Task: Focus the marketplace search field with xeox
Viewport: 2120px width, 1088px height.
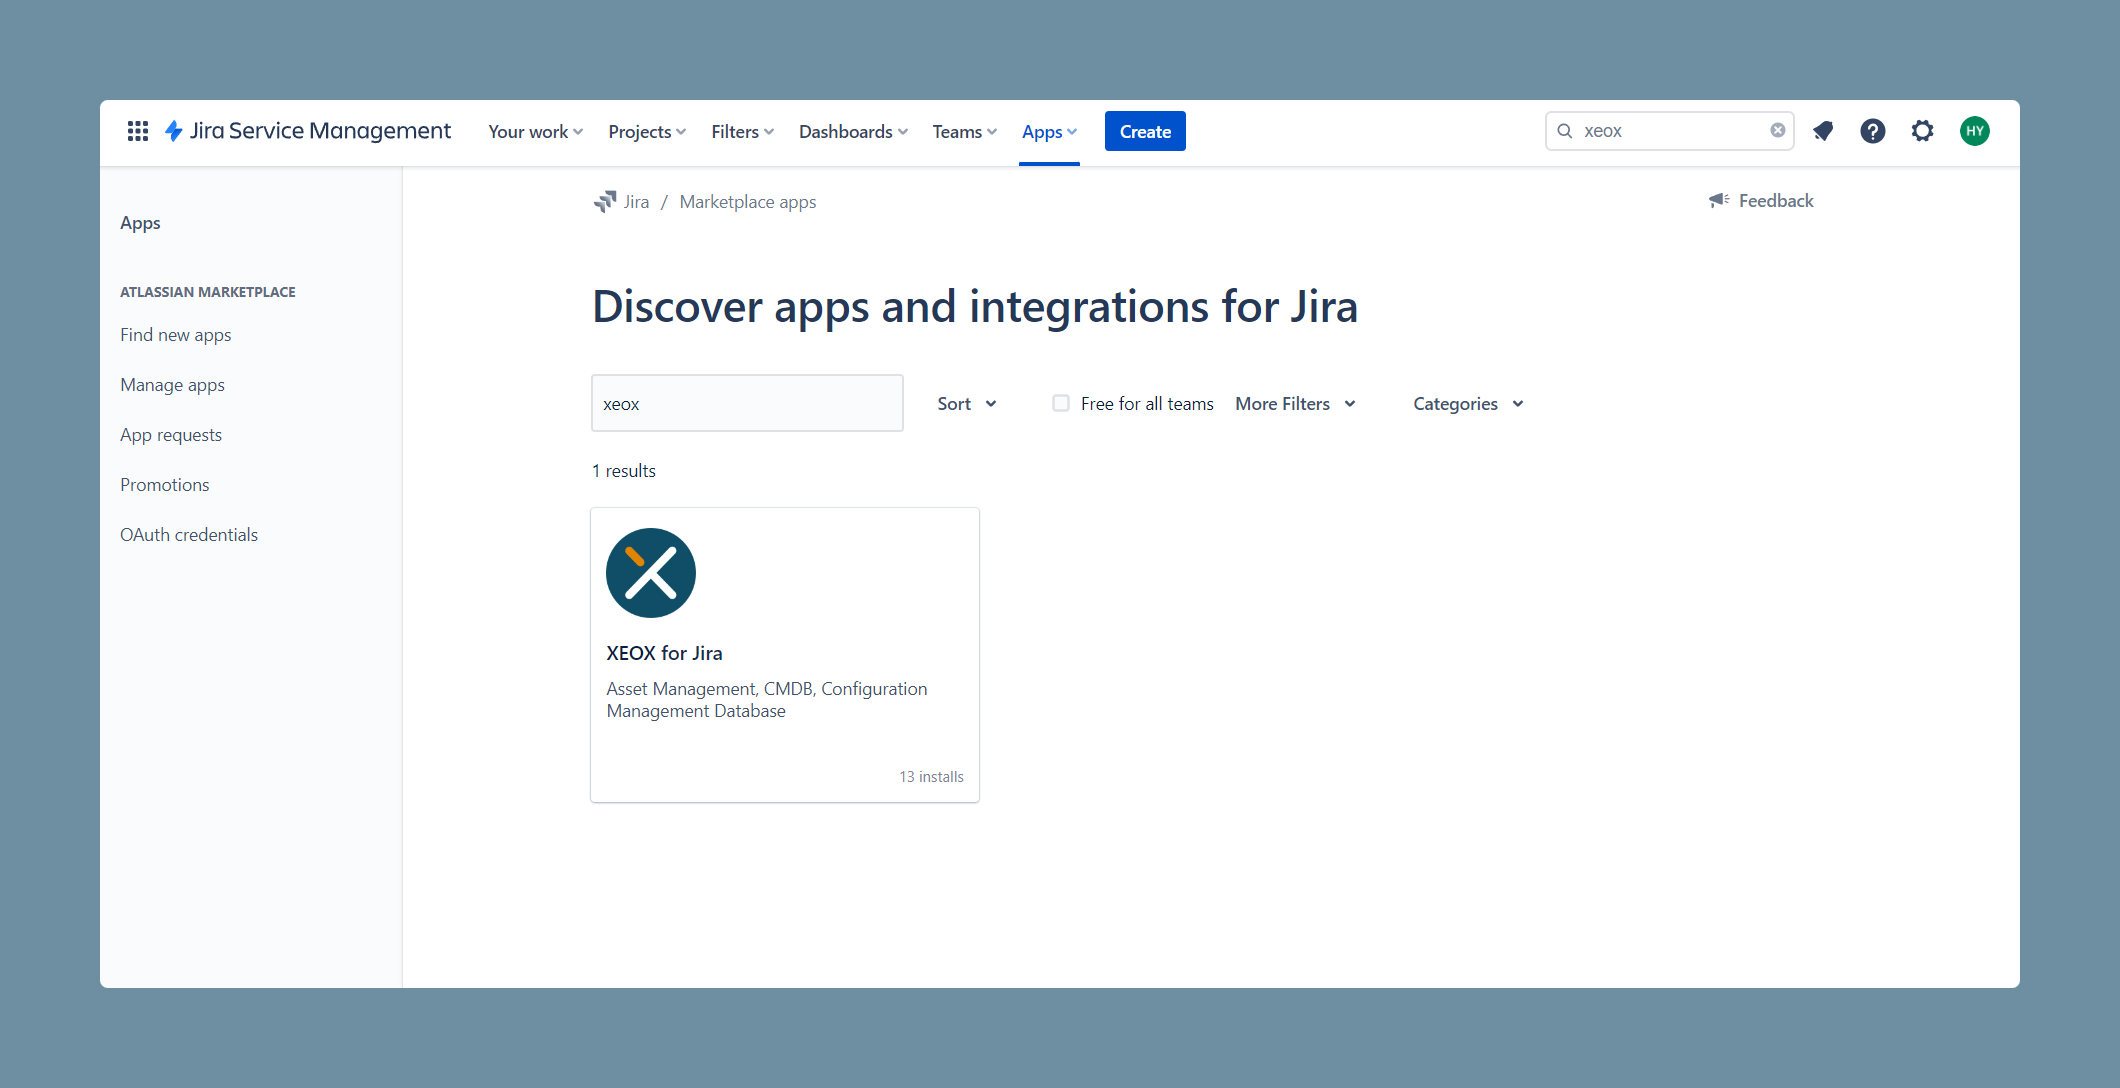Action: [x=747, y=403]
